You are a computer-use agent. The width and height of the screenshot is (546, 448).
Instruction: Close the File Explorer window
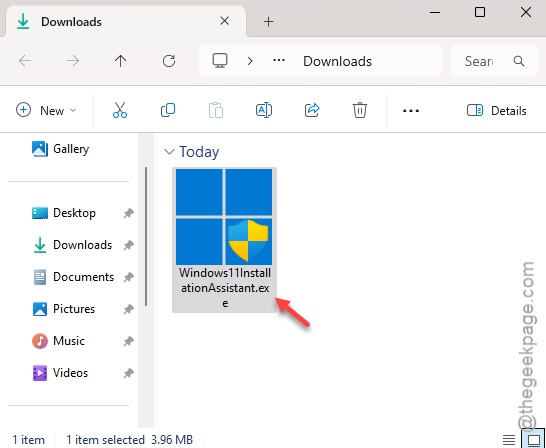click(526, 12)
